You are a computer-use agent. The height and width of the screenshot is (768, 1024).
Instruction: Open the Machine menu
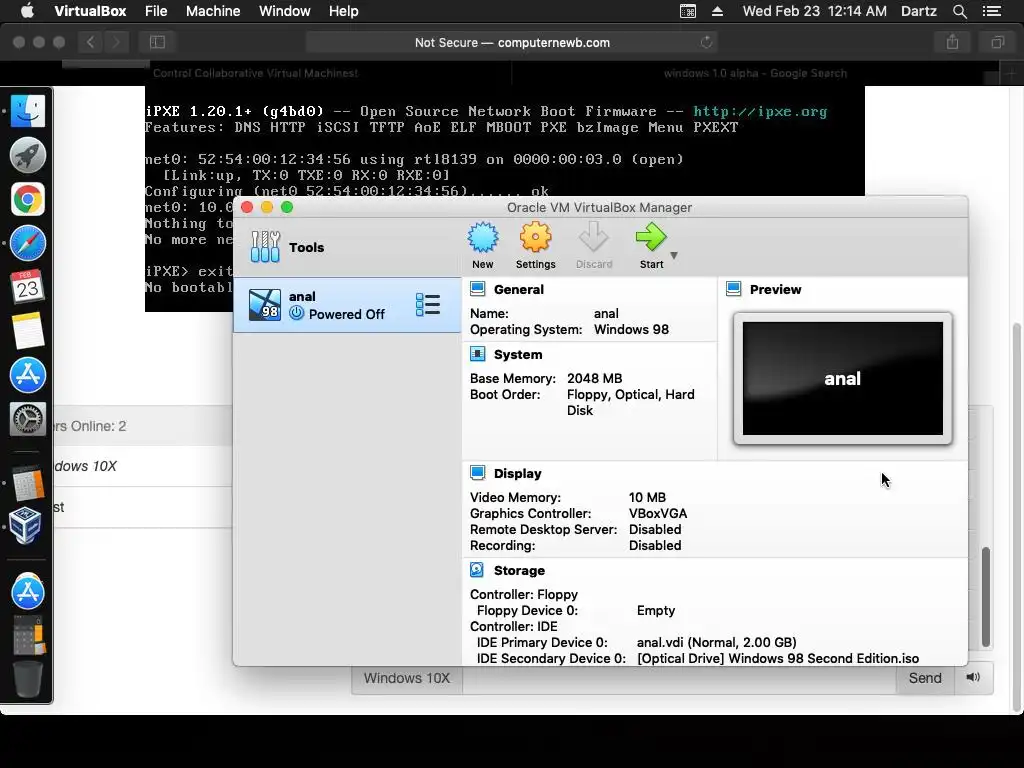(213, 11)
